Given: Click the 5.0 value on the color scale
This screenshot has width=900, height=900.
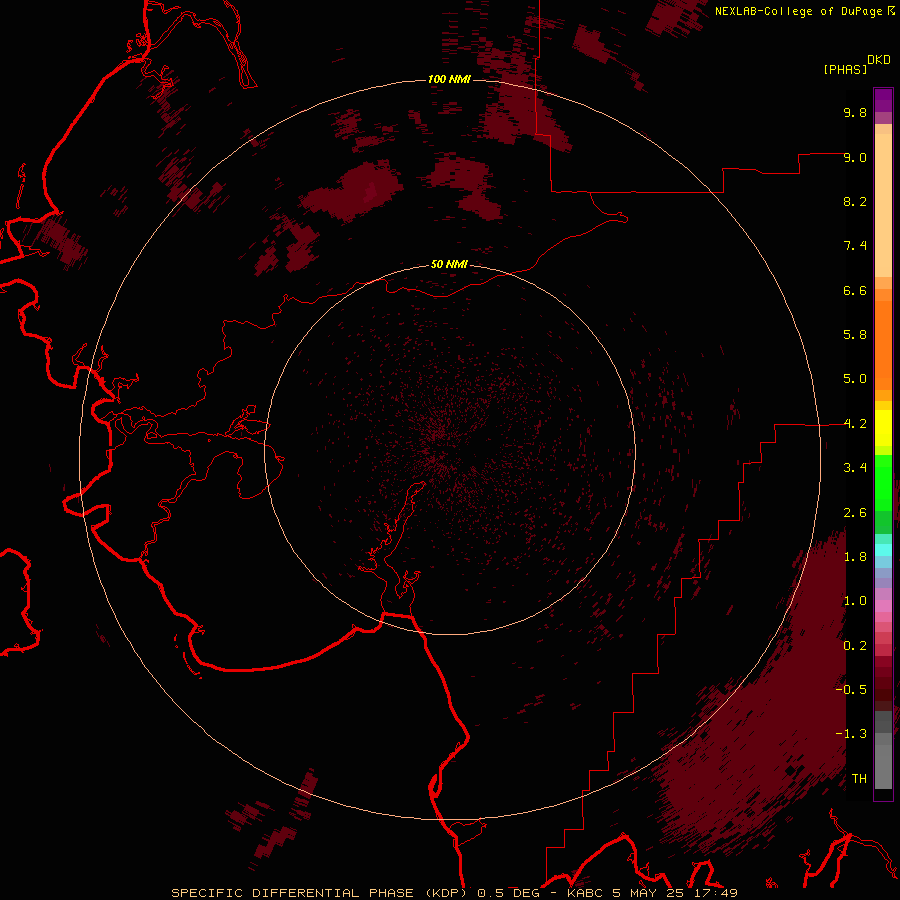Looking at the screenshot, I should coord(855,379).
